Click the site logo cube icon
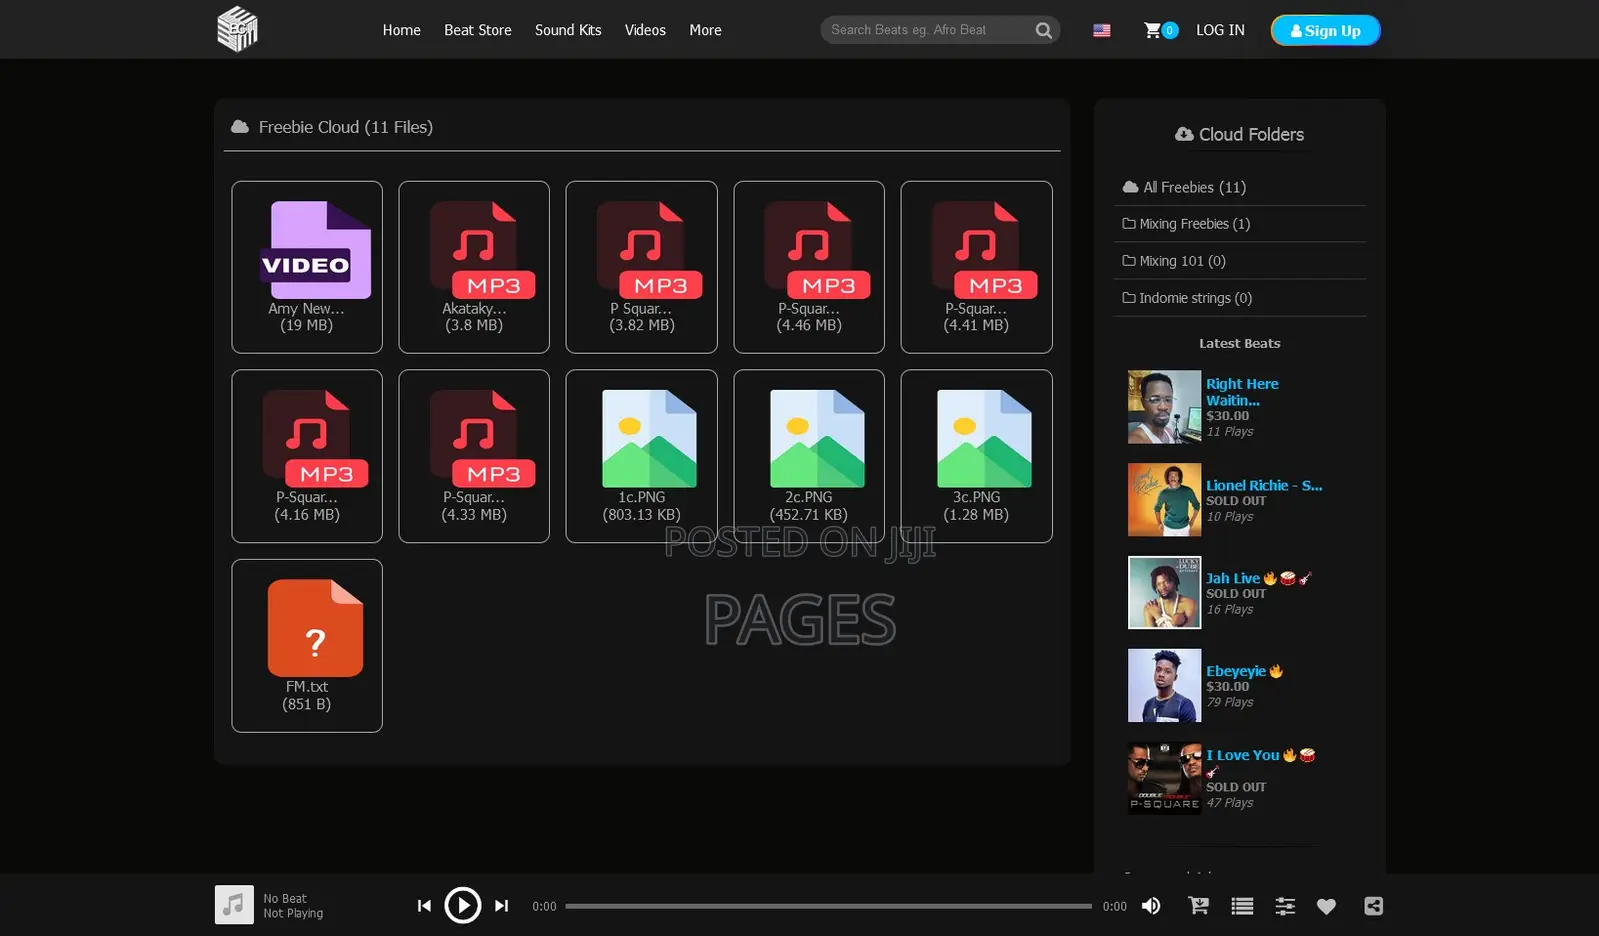1599x936 pixels. coord(237,29)
